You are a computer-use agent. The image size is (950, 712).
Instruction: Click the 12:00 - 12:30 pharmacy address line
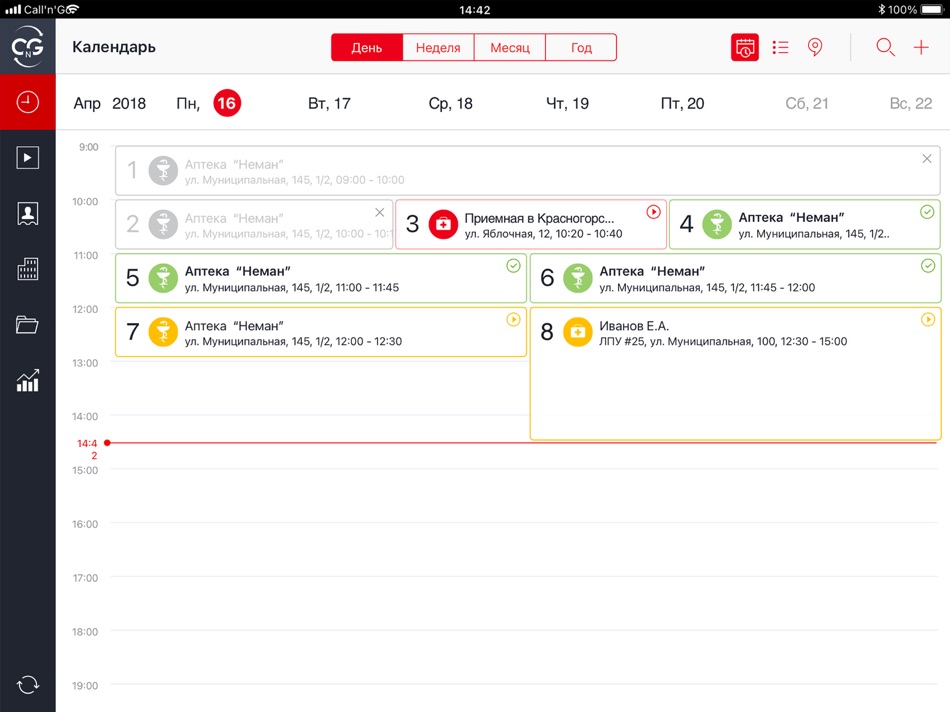293,341
